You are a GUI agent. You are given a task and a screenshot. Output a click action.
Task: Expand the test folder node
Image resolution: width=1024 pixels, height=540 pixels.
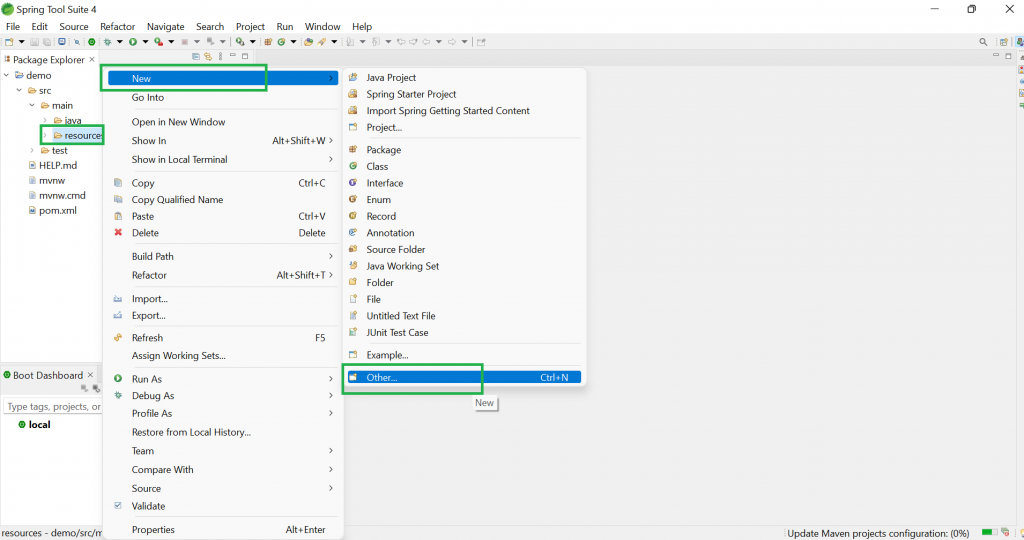point(32,150)
